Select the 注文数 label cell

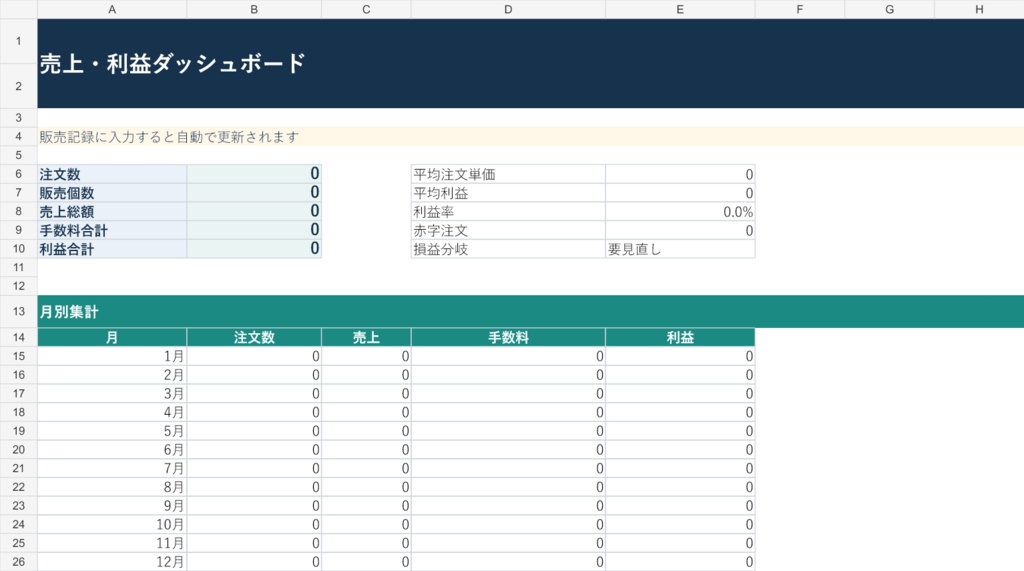coord(112,174)
